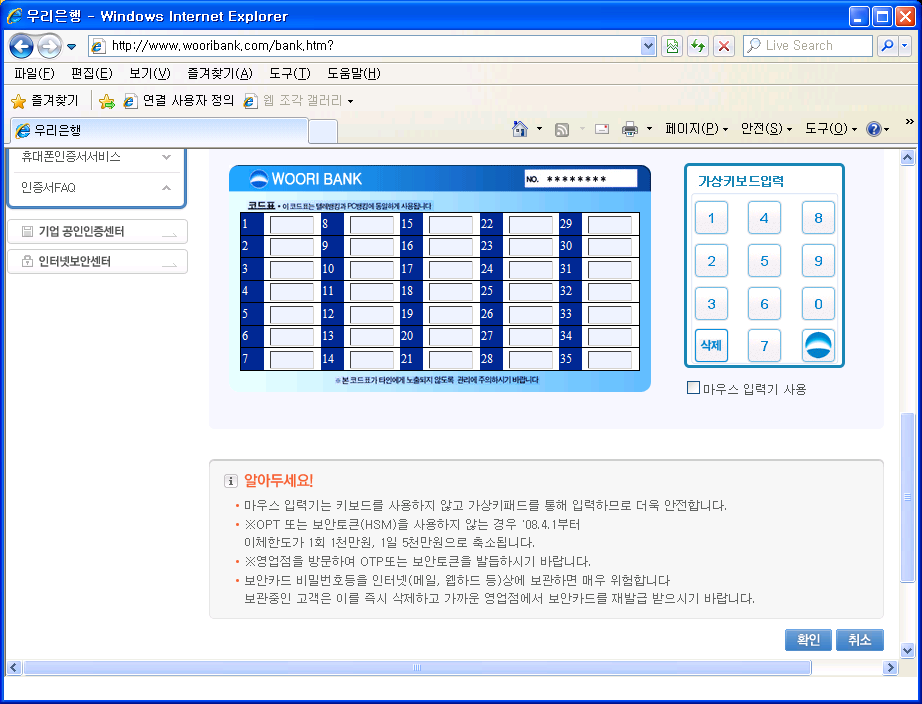Add to favorites bar star-arrow icon
Screen dimensions: 922x704
tap(106, 102)
